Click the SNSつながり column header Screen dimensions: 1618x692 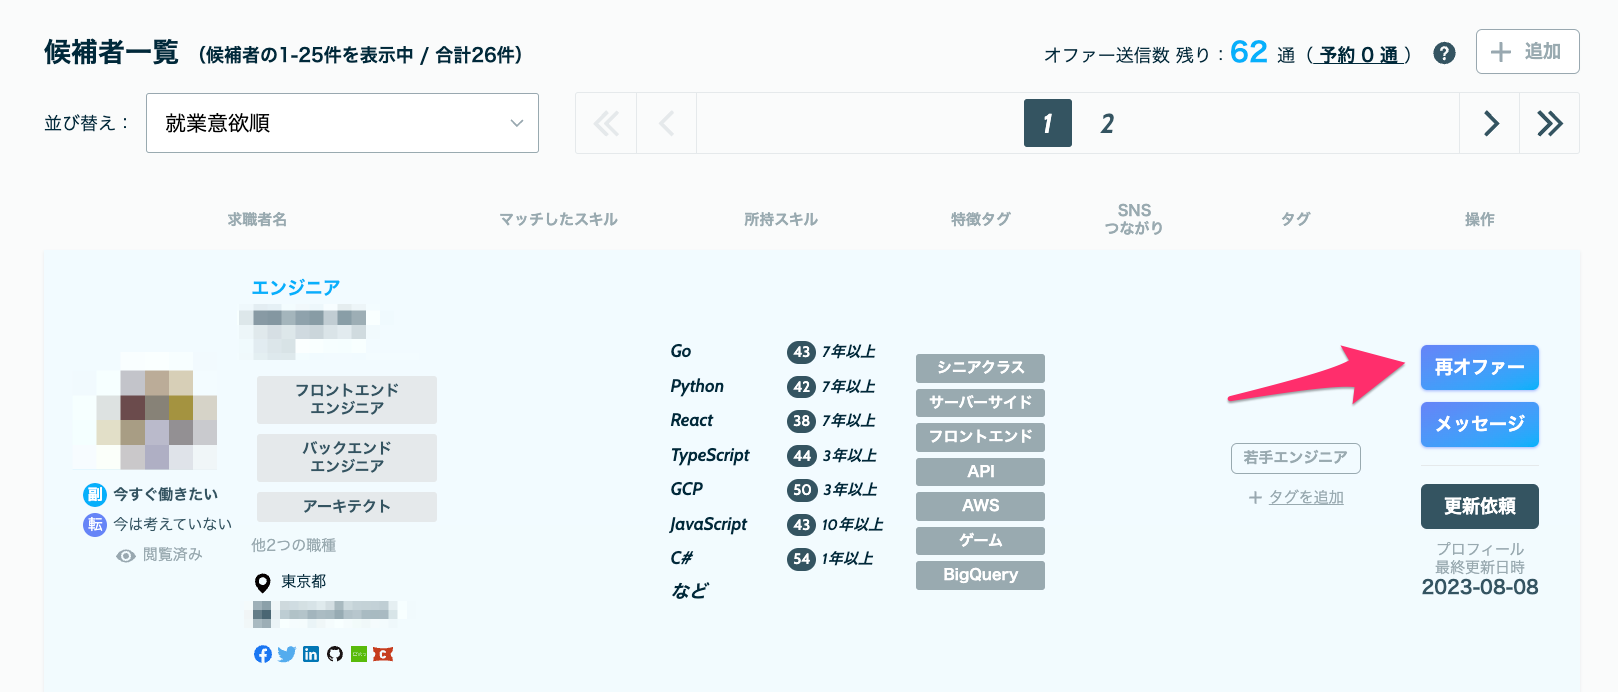tap(1134, 219)
